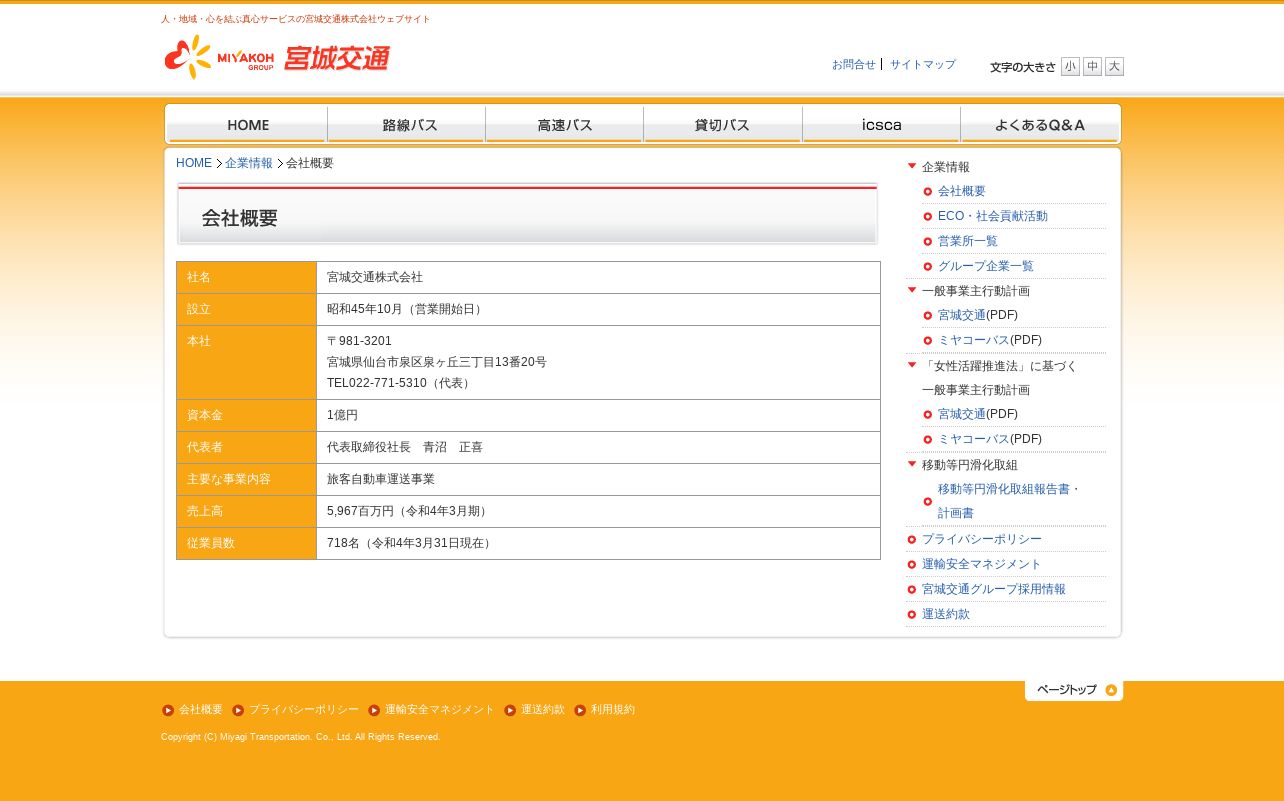Open プライバシーポリシー in the sidebar
Viewport: 1284px width, 801px height.
[982, 539]
